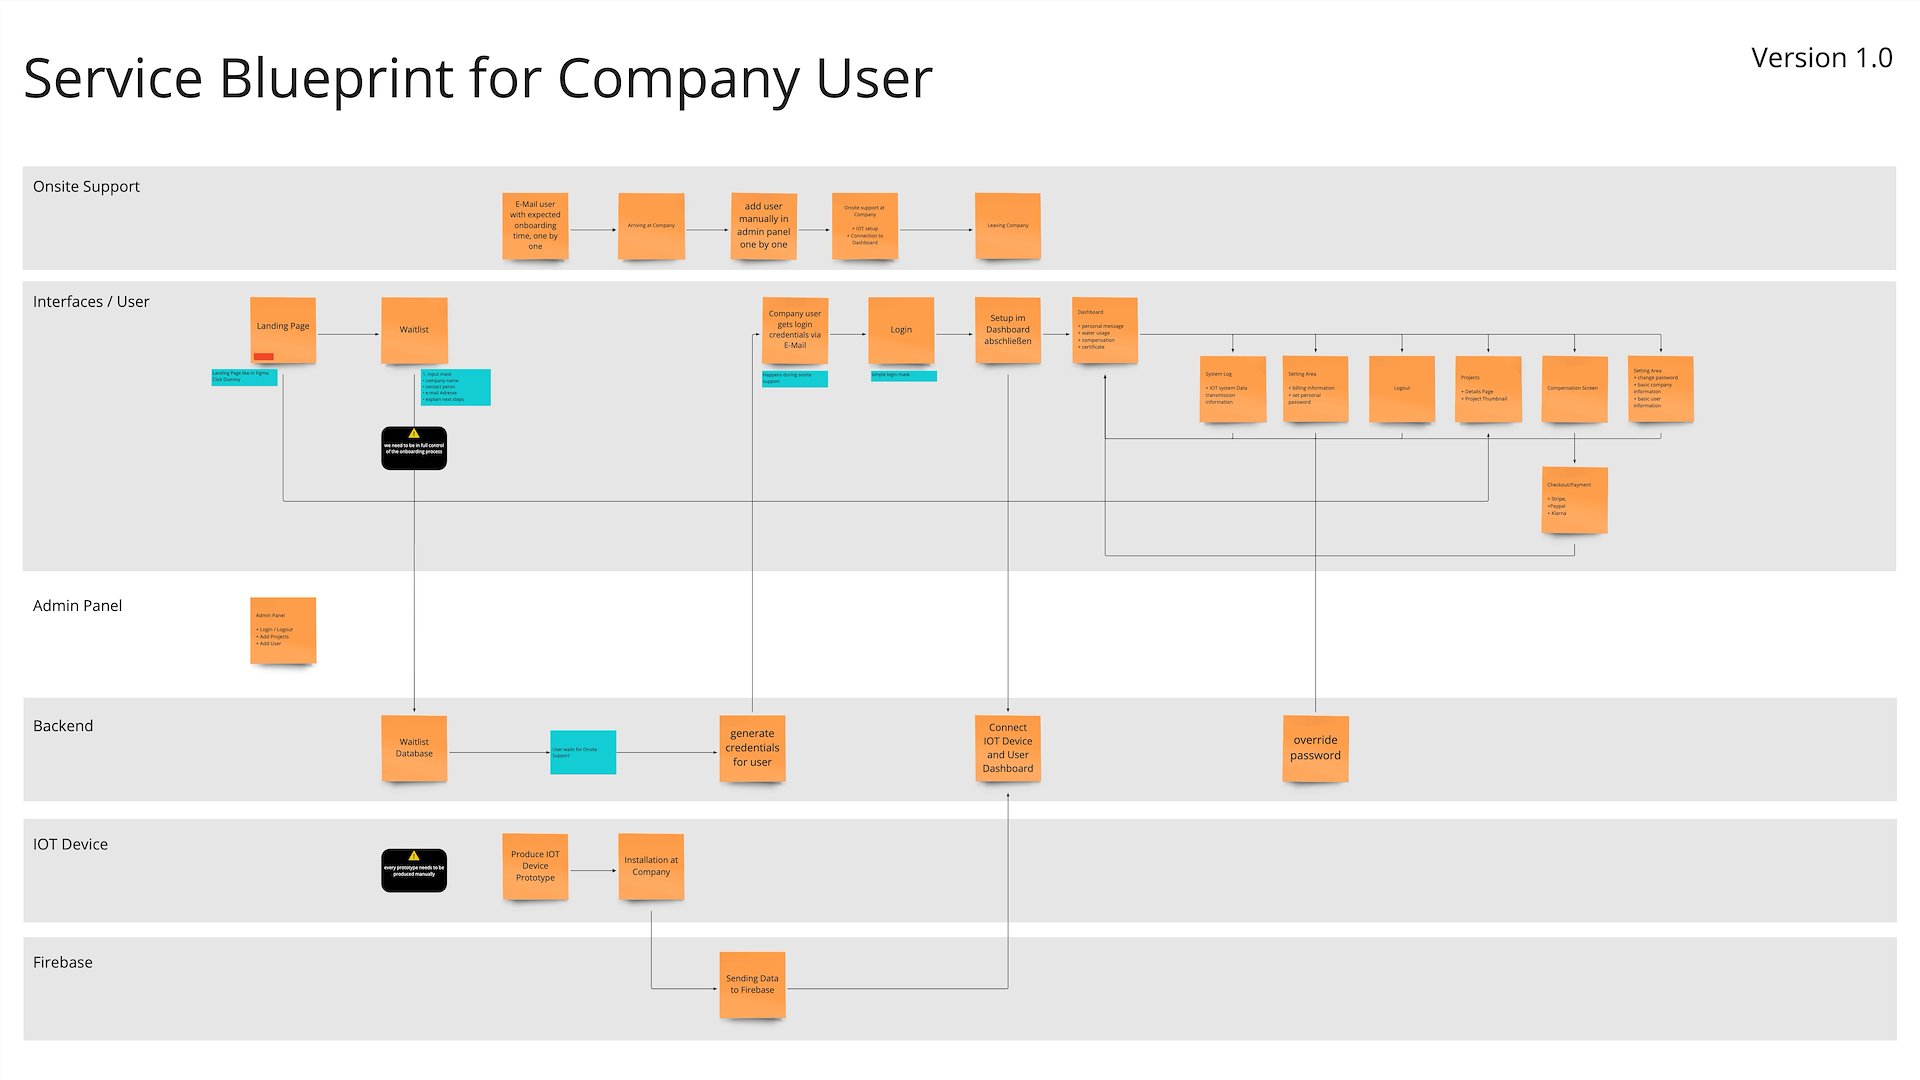
Task: Select the 'Sending Data to Firebase' note
Action: 752,985
